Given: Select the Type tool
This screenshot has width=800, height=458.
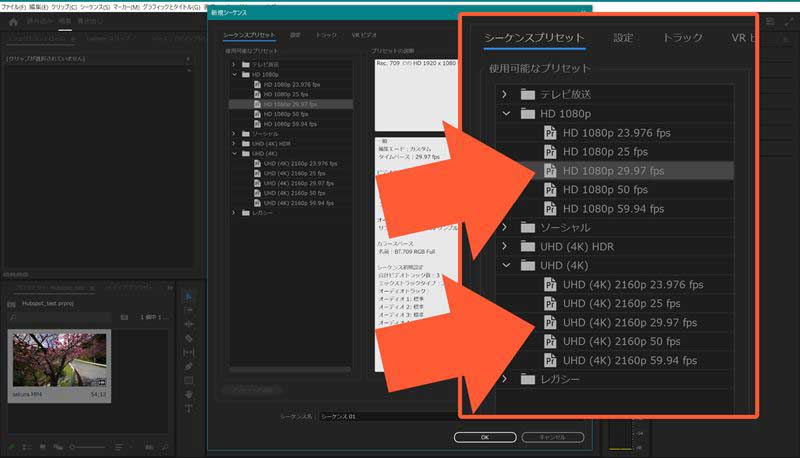Looking at the screenshot, I should tap(188, 409).
